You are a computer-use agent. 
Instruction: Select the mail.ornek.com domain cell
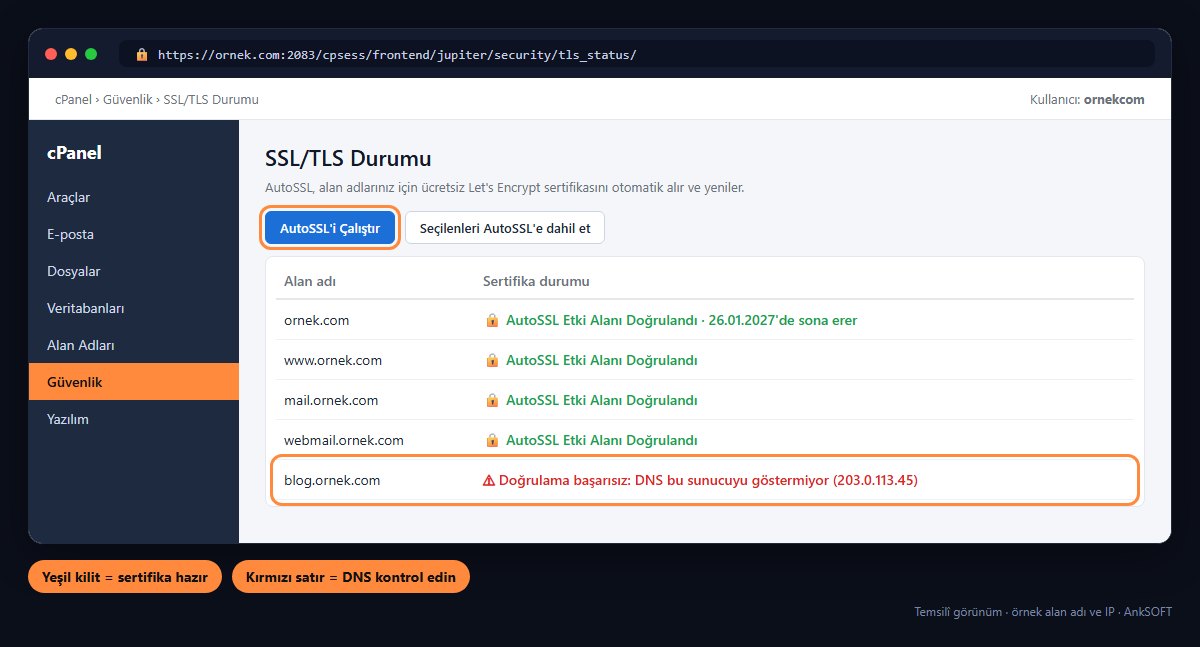pyautogui.click(x=331, y=400)
